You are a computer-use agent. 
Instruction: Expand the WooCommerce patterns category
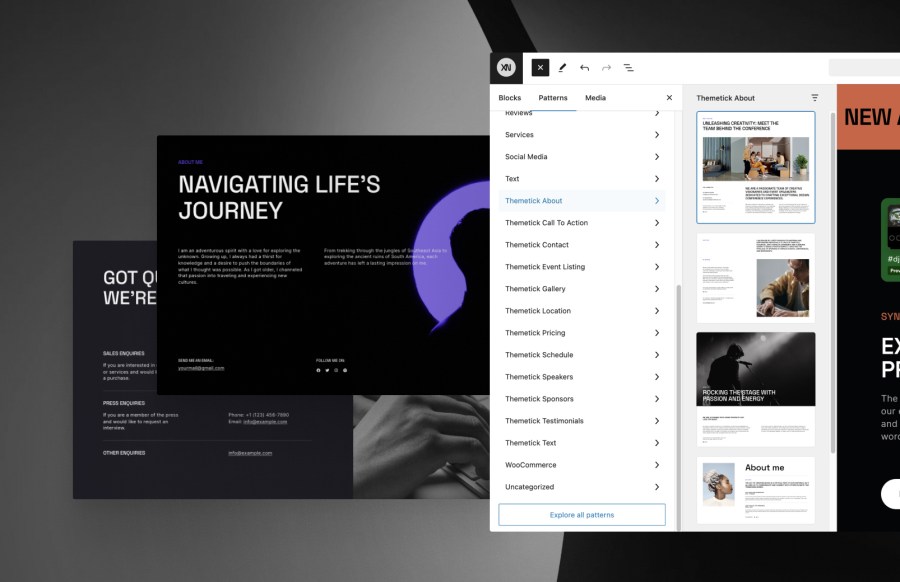pyautogui.click(x=581, y=465)
